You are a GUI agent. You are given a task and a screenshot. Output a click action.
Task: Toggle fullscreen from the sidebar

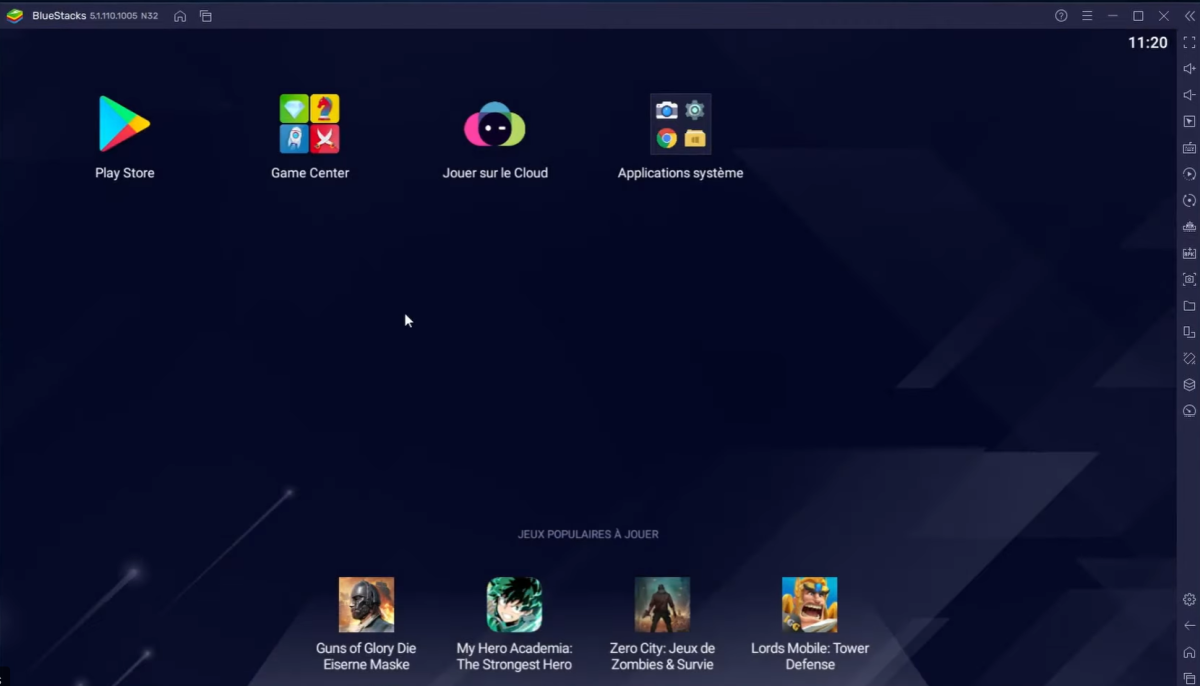(x=1189, y=43)
